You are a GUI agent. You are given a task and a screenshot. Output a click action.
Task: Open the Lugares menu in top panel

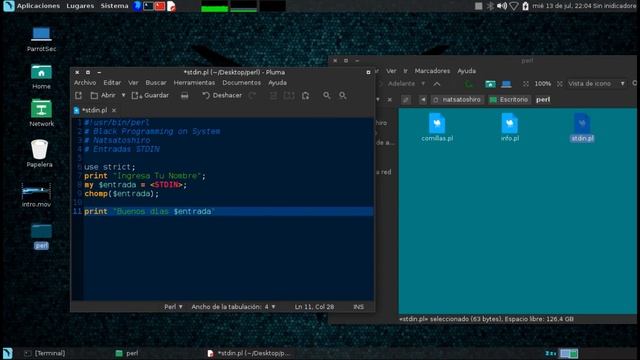80,6
